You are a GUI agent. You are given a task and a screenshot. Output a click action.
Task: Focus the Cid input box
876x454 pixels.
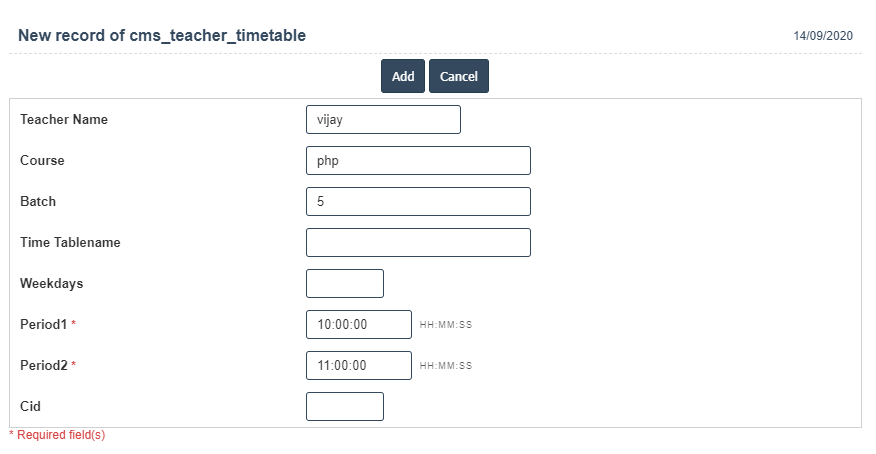pos(345,407)
